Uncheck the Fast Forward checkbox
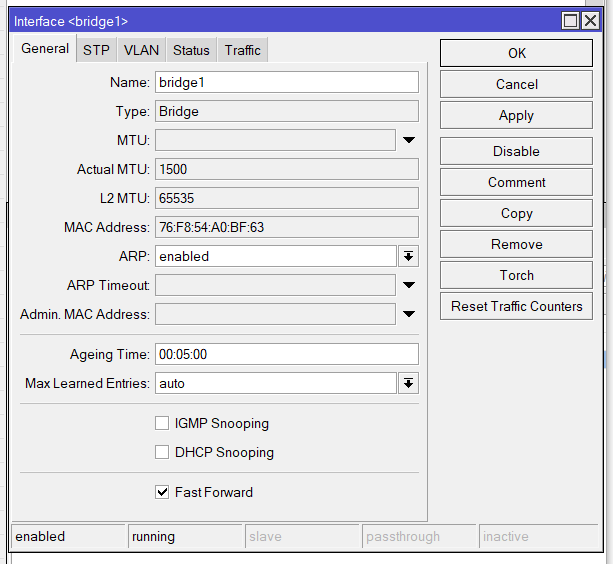Screen dimensions: 613x564 coord(162,492)
